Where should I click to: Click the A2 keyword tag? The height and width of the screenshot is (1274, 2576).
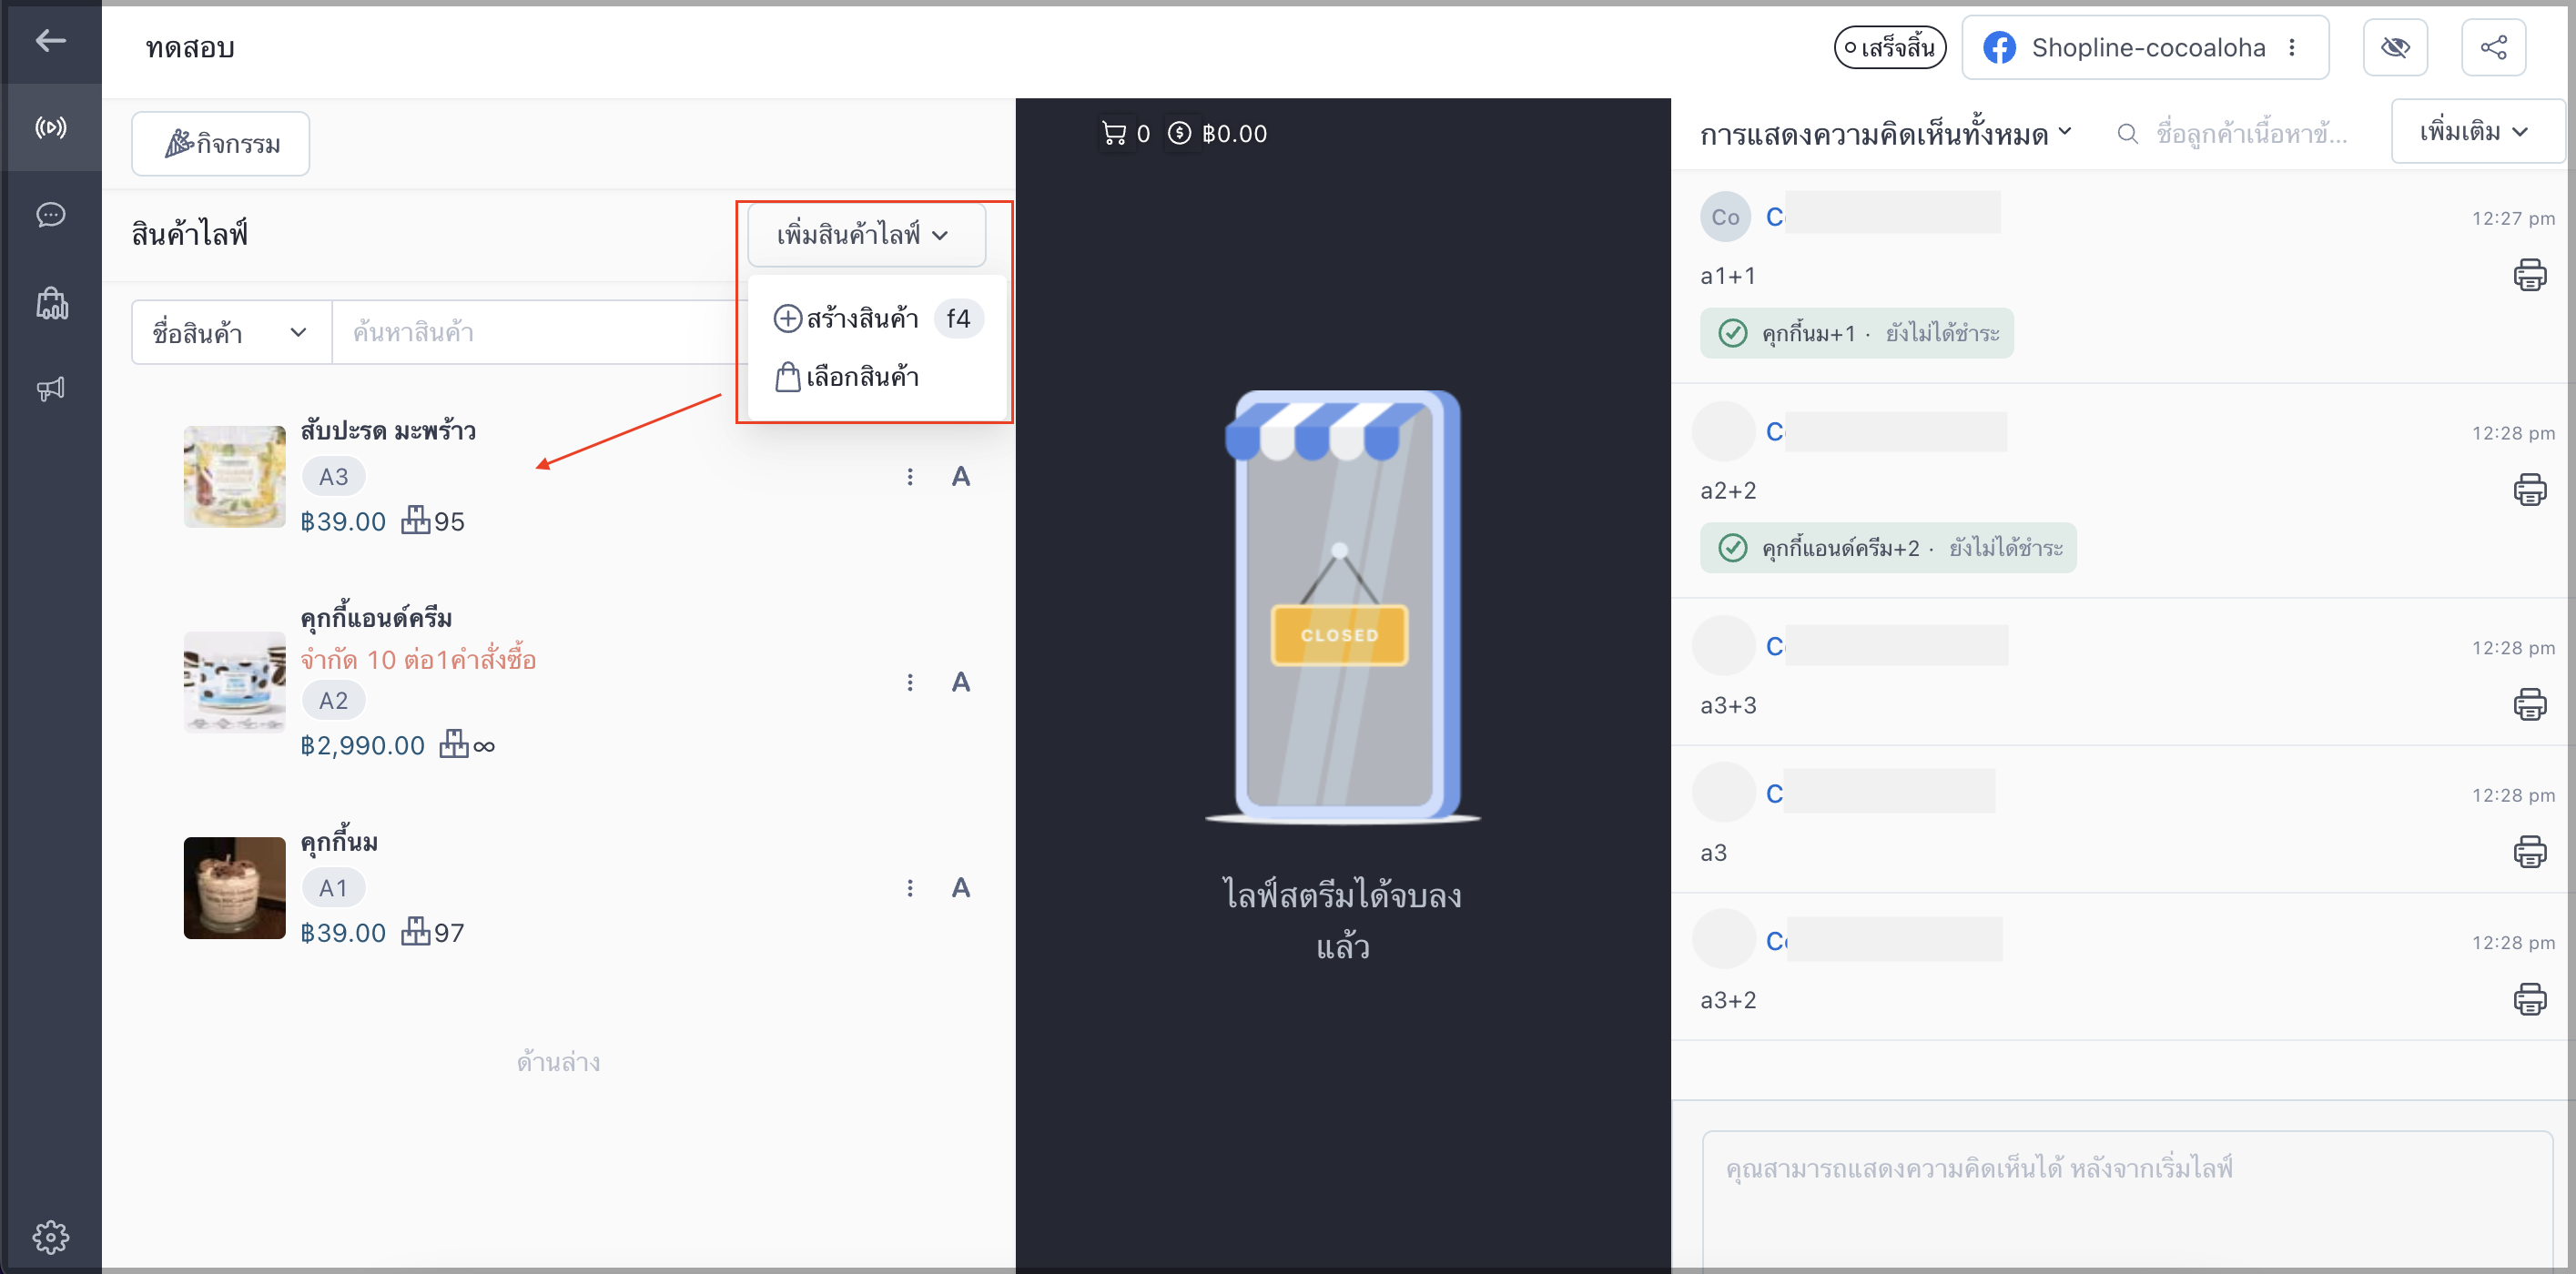333,701
